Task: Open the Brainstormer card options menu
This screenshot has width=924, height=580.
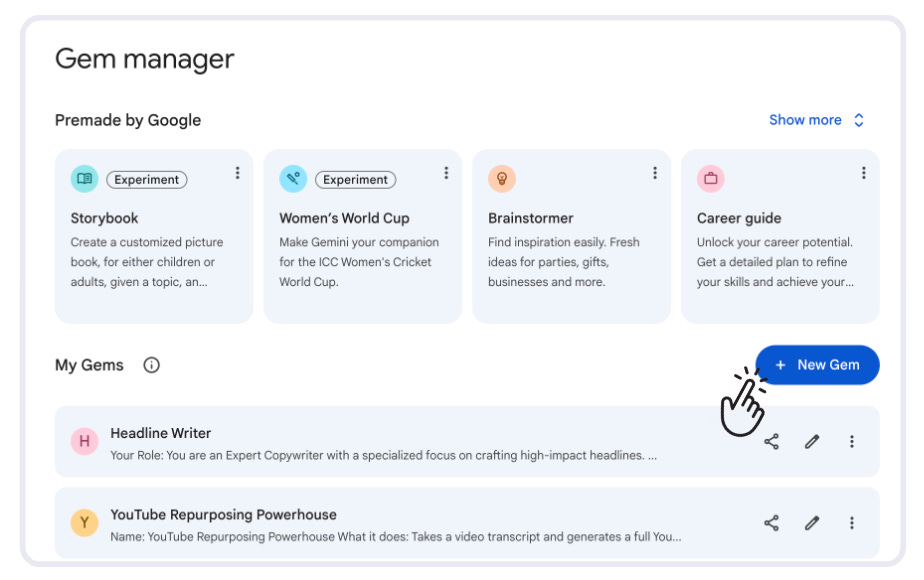Action: coord(655,172)
